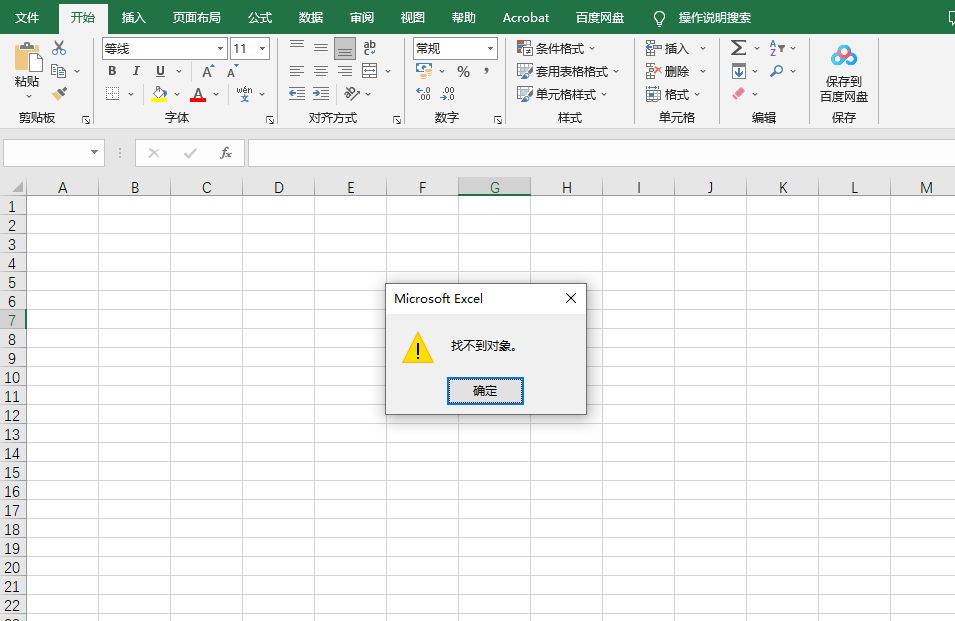Click the Merge and Center icon
The image size is (955, 621).
(370, 71)
